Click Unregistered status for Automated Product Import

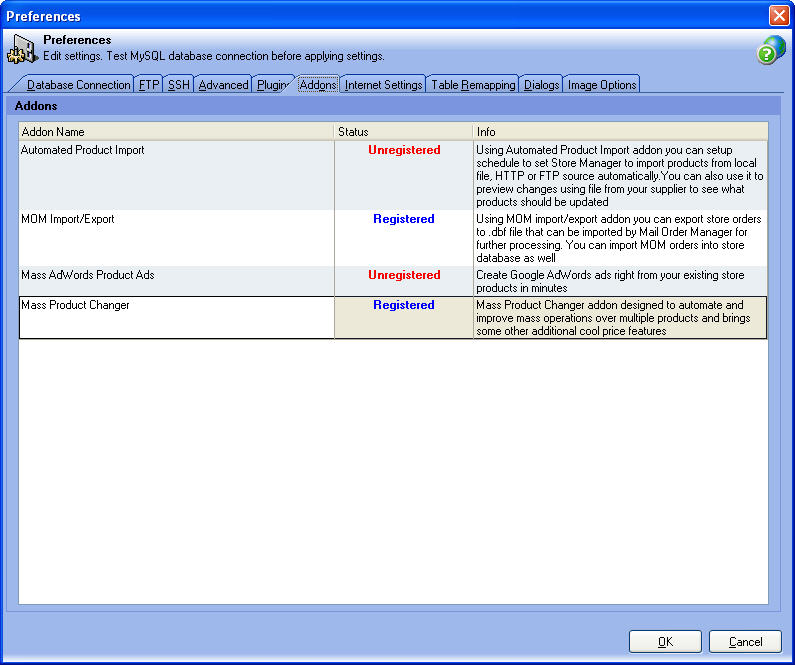point(404,150)
